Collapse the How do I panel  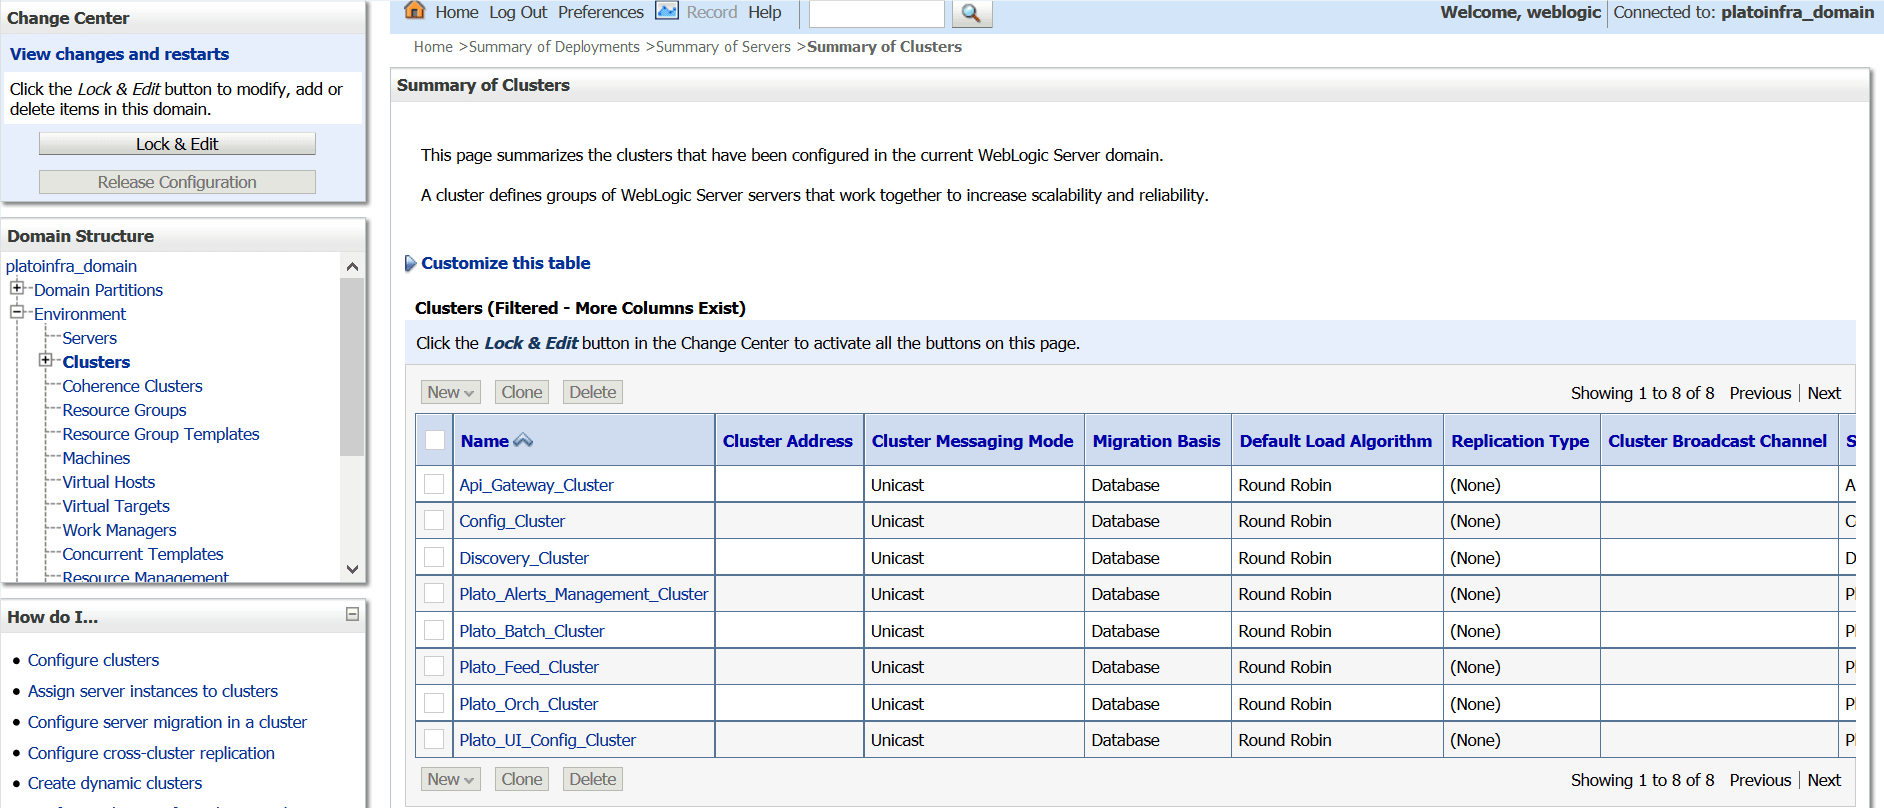[352, 614]
